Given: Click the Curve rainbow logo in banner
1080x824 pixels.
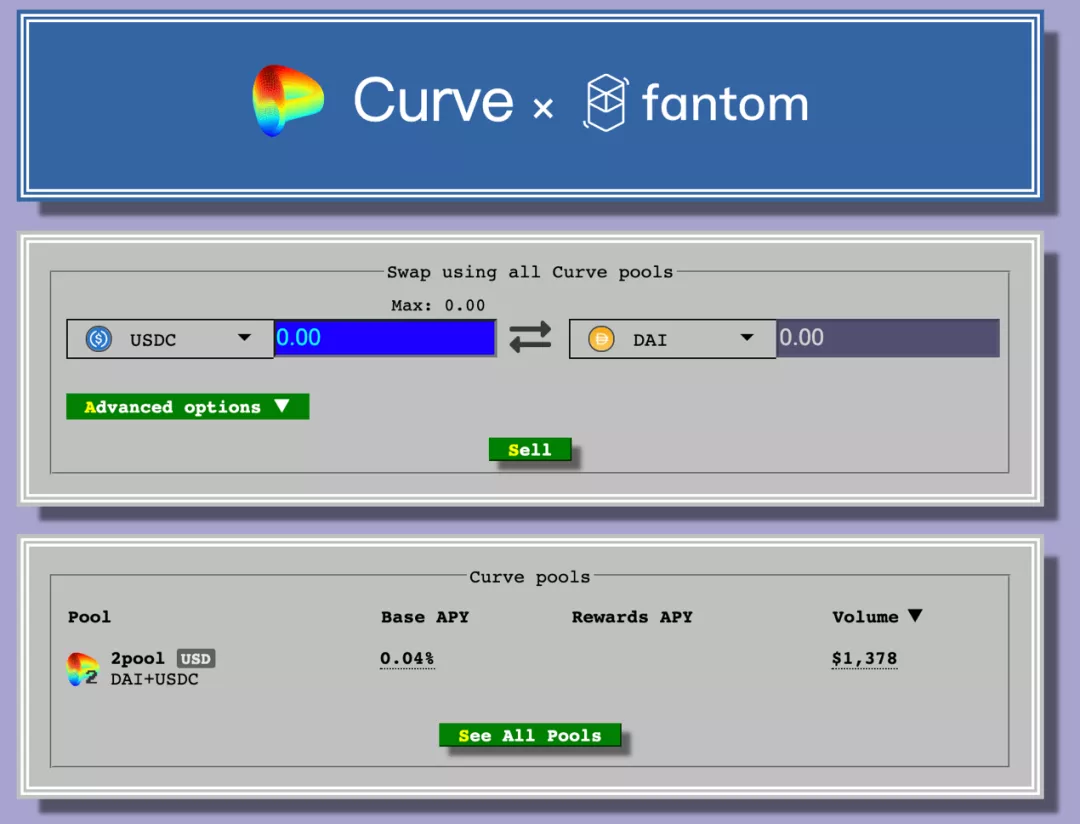Looking at the screenshot, I should 289,101.
